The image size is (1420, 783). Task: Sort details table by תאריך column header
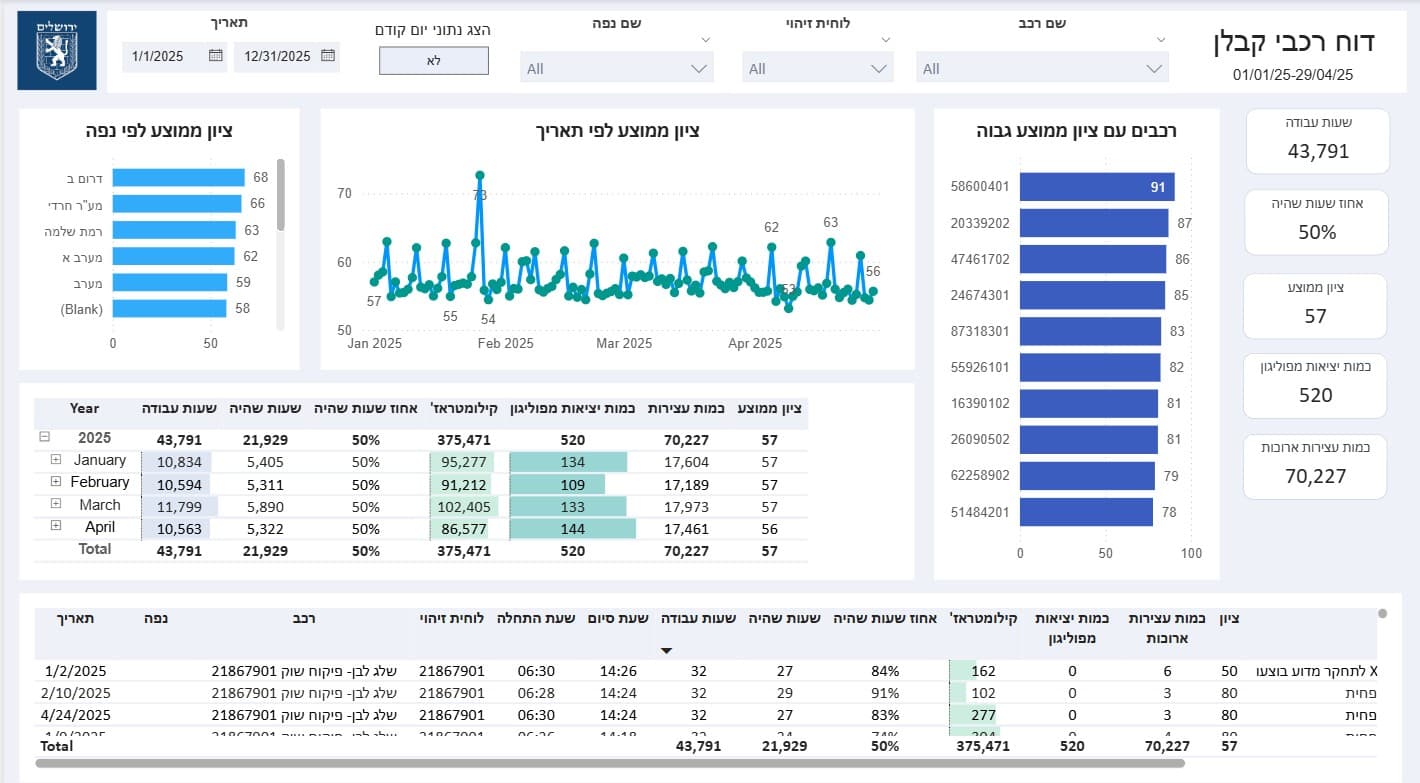point(75,618)
